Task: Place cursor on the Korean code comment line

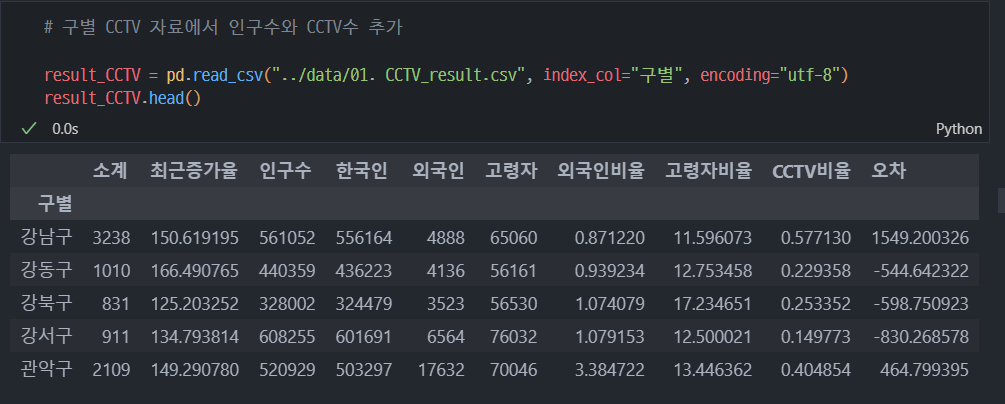Action: coord(224,28)
